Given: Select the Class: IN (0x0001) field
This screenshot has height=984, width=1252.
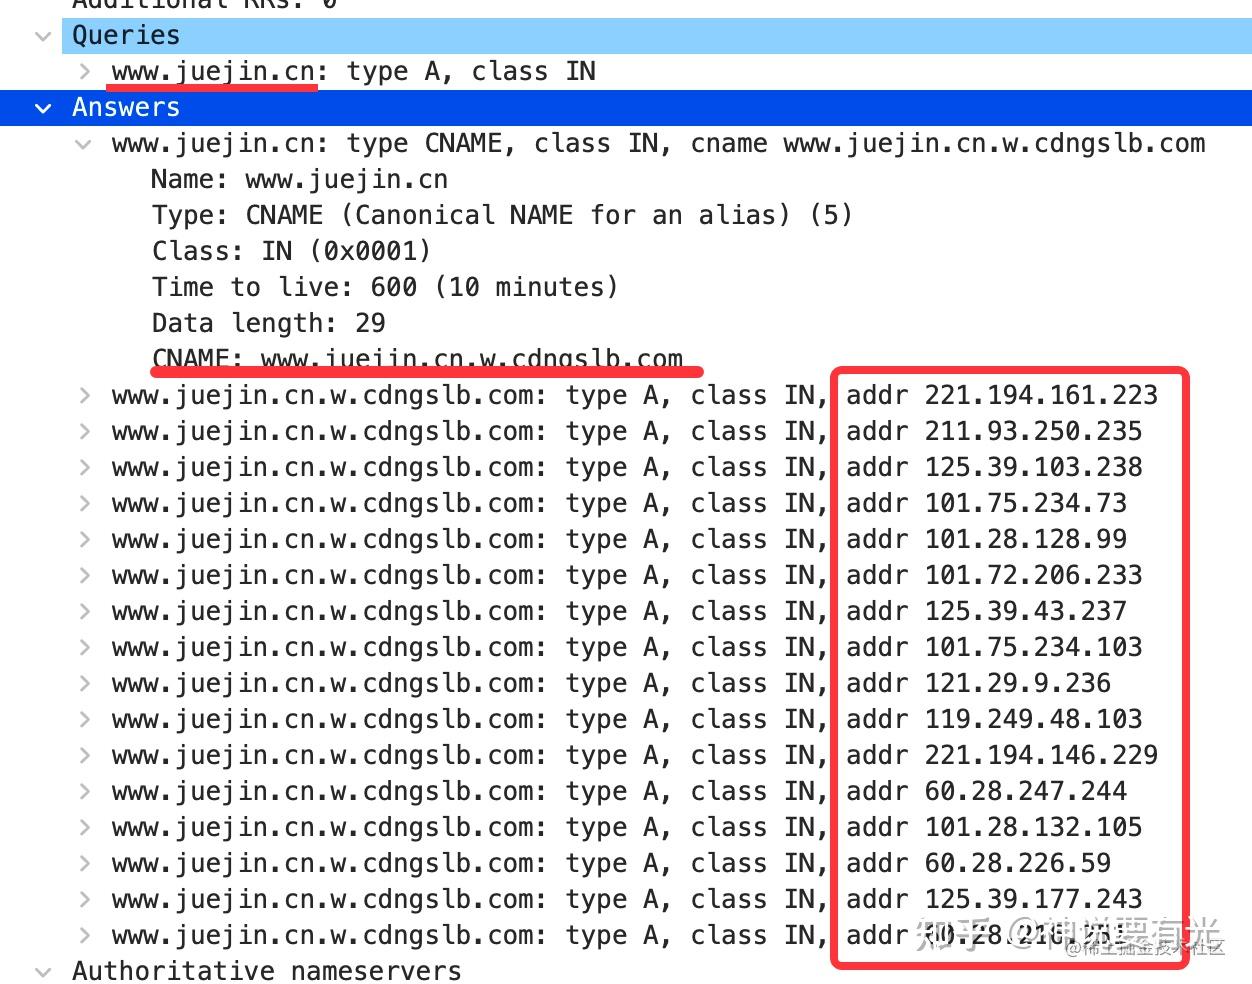Looking at the screenshot, I should point(290,251).
